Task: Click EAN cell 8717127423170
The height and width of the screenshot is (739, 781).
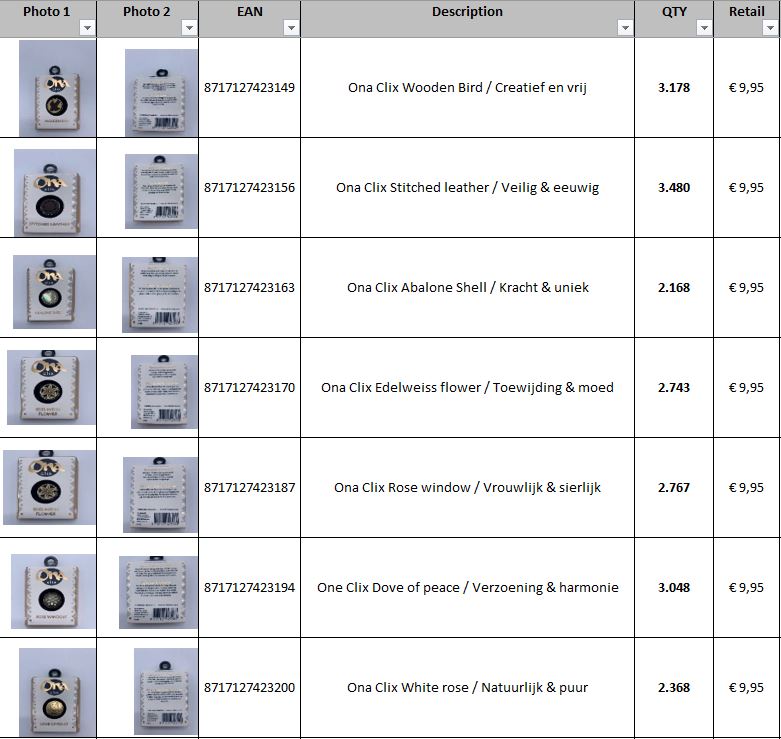Action: click(x=250, y=387)
